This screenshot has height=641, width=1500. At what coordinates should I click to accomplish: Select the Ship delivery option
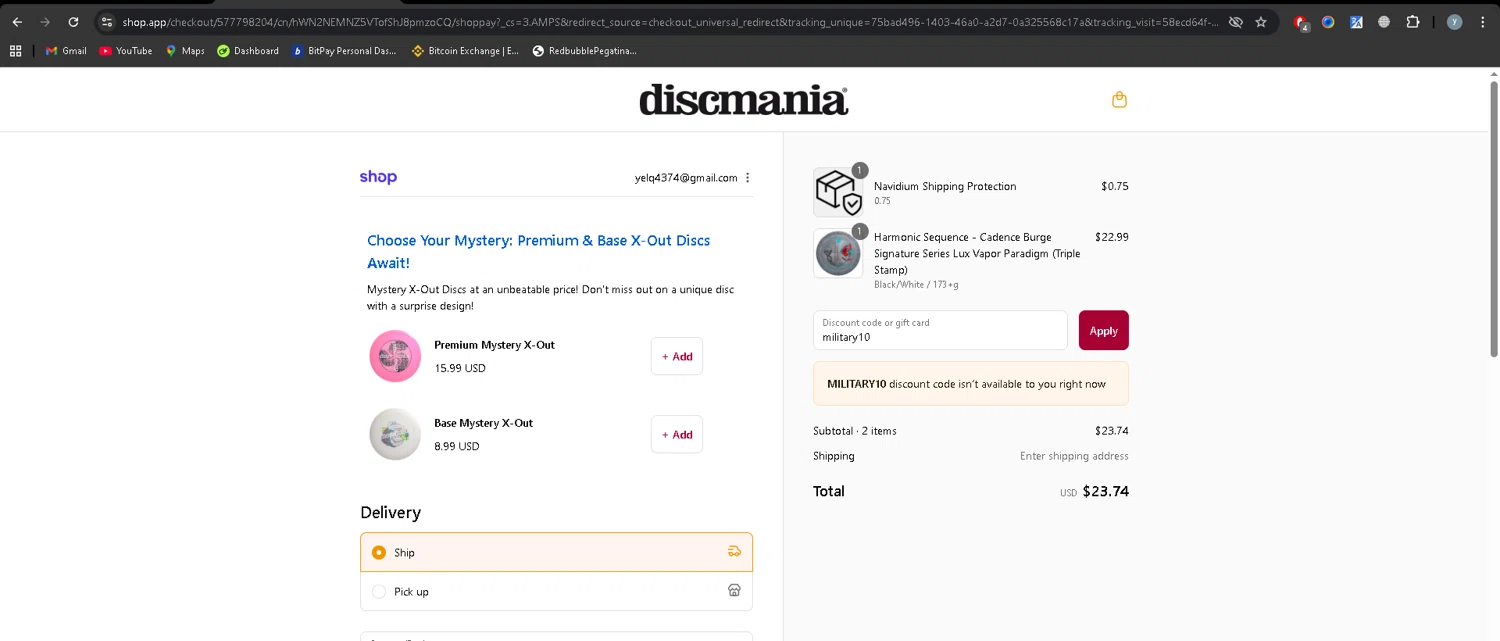point(556,552)
